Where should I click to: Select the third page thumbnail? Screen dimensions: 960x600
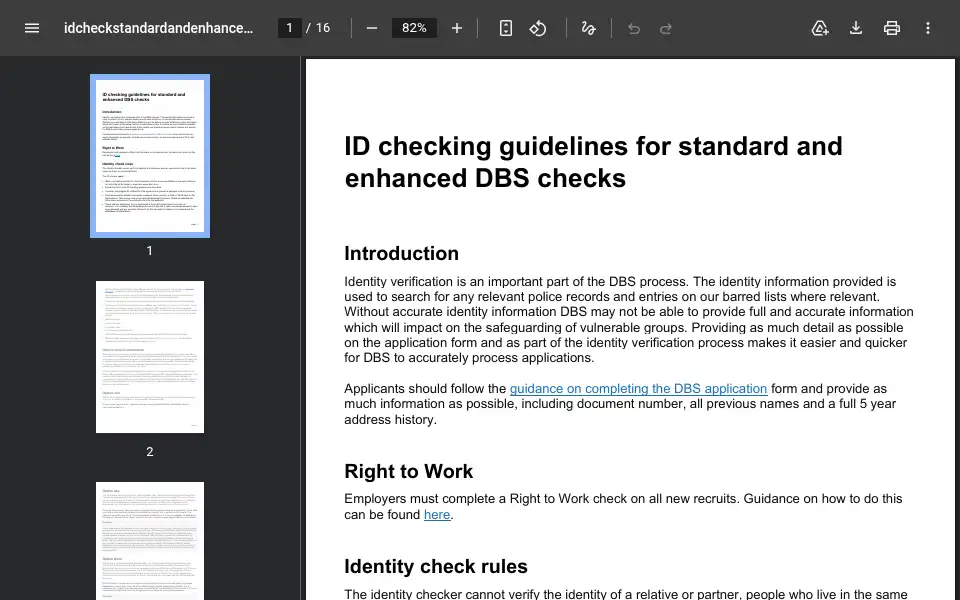pyautogui.click(x=150, y=541)
